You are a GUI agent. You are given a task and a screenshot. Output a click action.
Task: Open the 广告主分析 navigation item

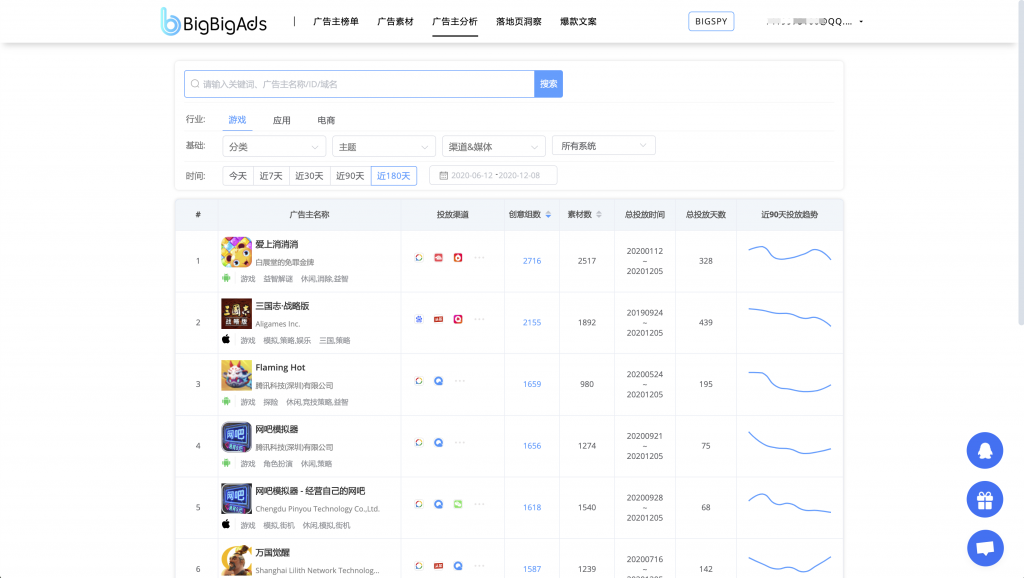click(x=455, y=22)
